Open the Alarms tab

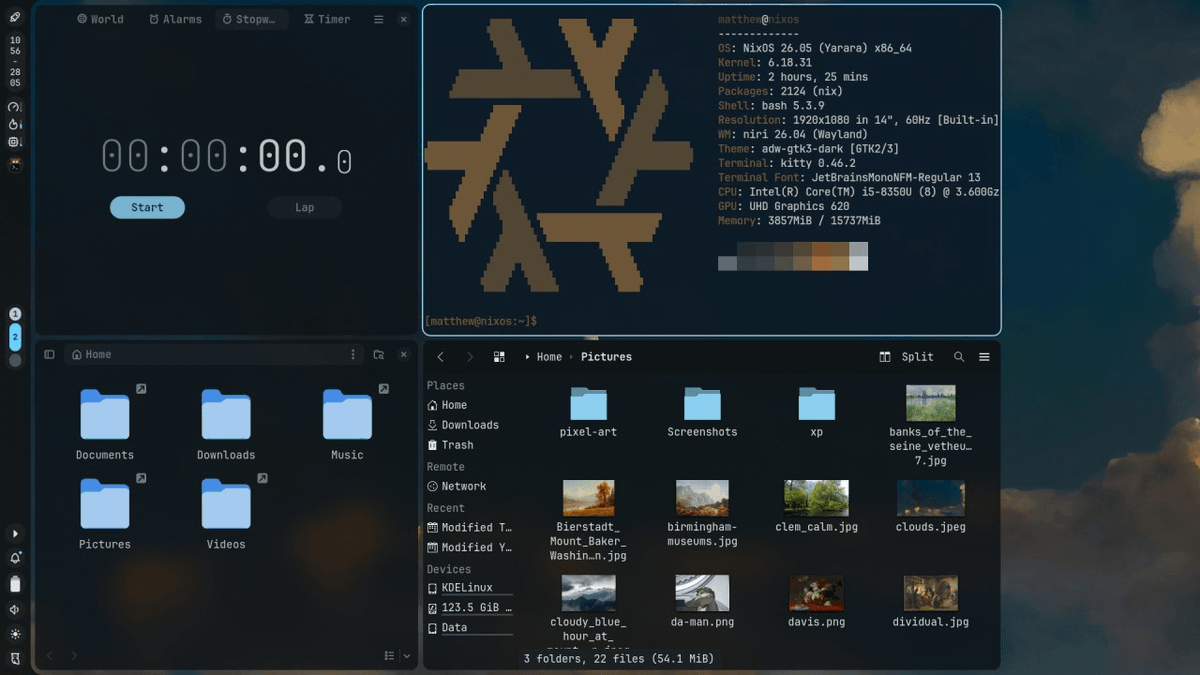pyautogui.click(x=175, y=19)
